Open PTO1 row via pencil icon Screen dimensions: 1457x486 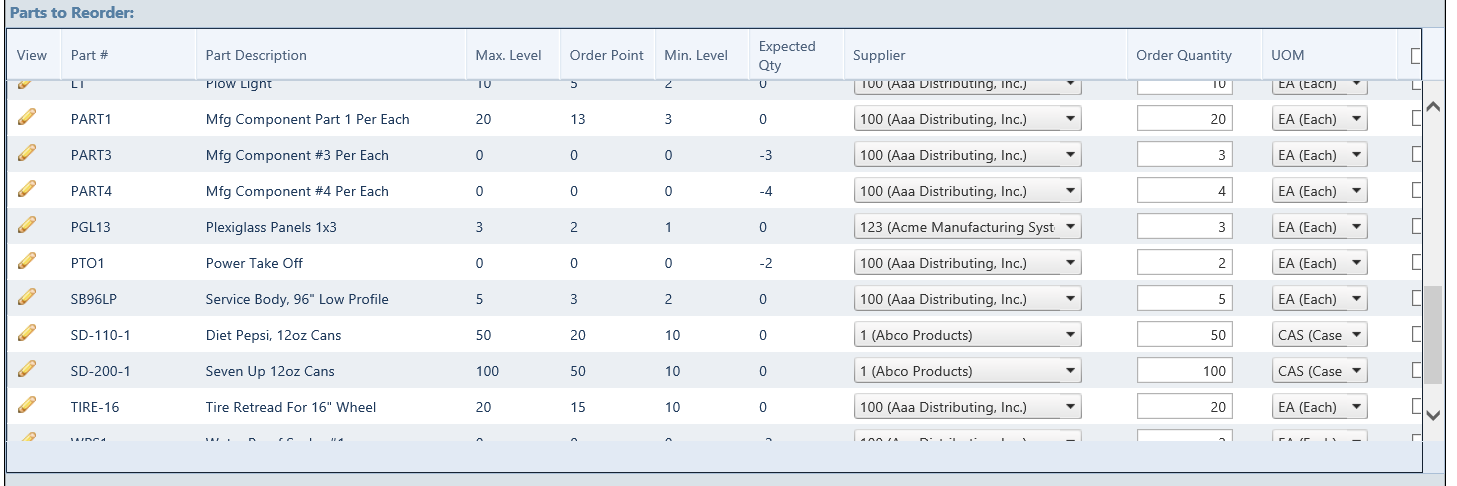coord(28,262)
